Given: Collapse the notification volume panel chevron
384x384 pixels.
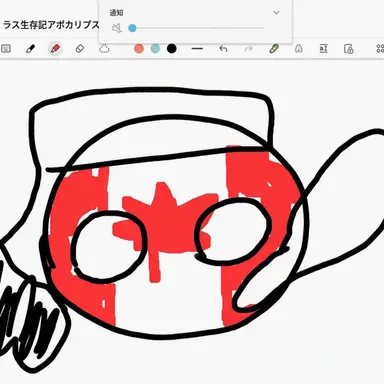Looking at the screenshot, I should pyautogui.click(x=276, y=13).
